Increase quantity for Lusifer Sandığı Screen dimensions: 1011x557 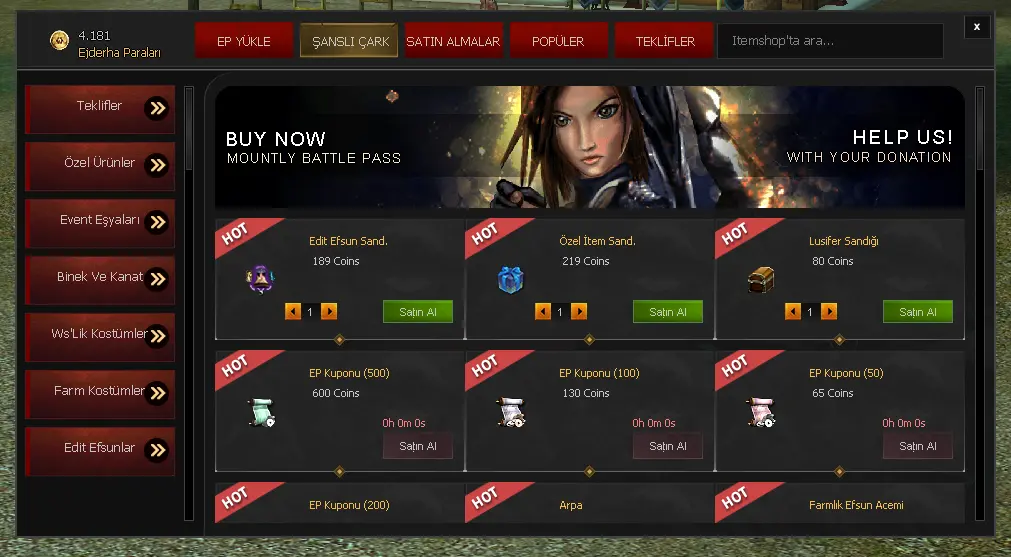click(x=829, y=312)
